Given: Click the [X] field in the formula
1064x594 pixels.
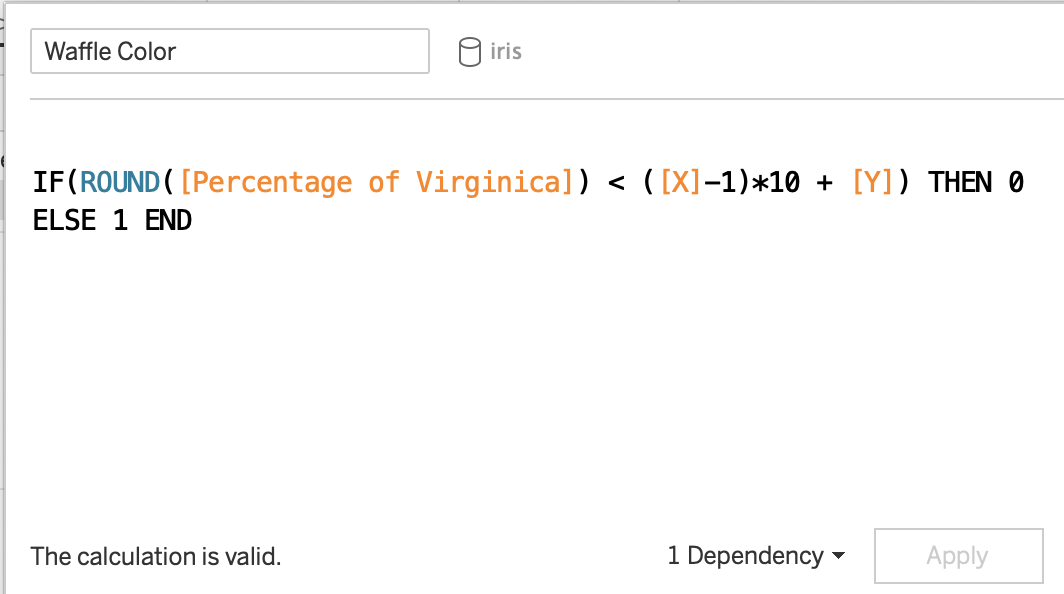Looking at the screenshot, I should pos(680,182).
